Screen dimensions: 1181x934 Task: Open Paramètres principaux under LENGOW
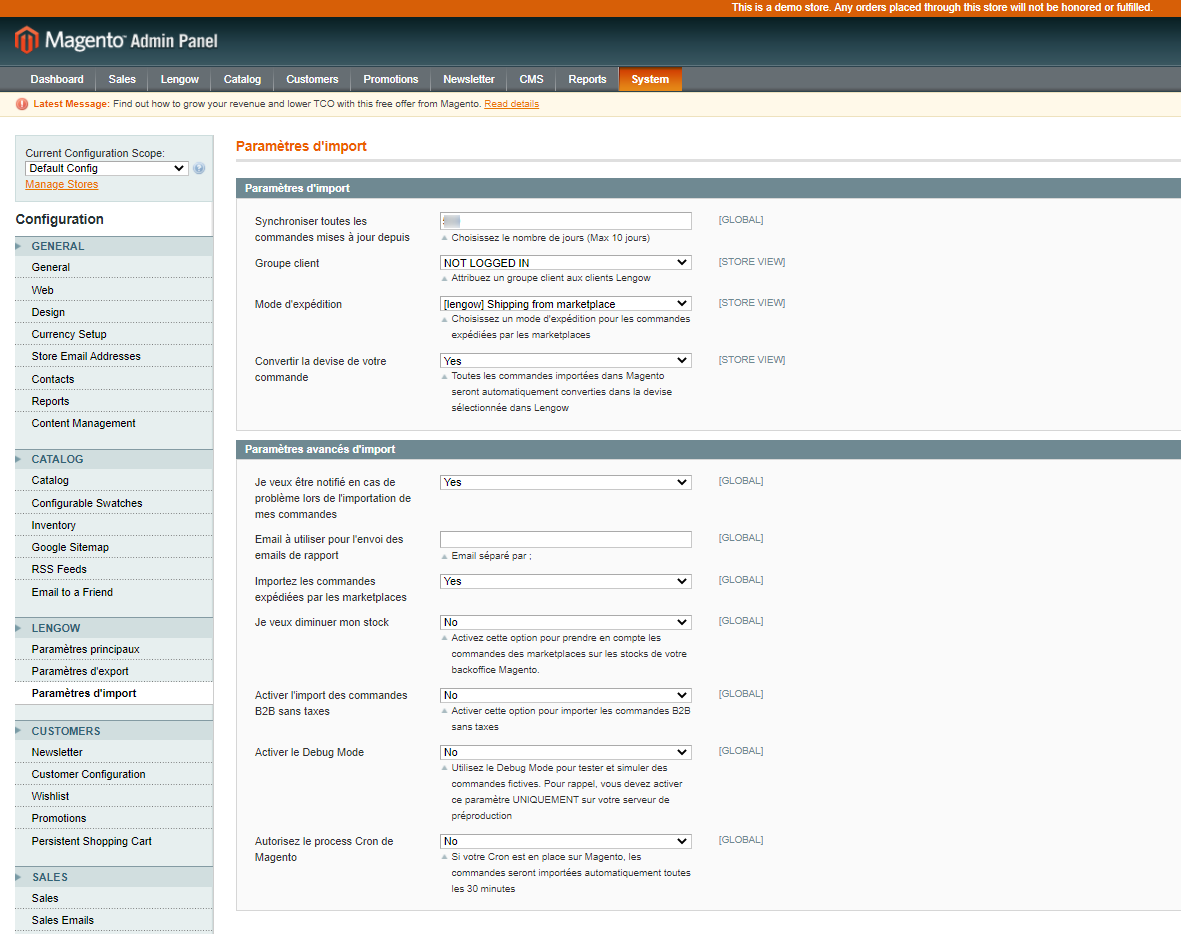(114, 649)
